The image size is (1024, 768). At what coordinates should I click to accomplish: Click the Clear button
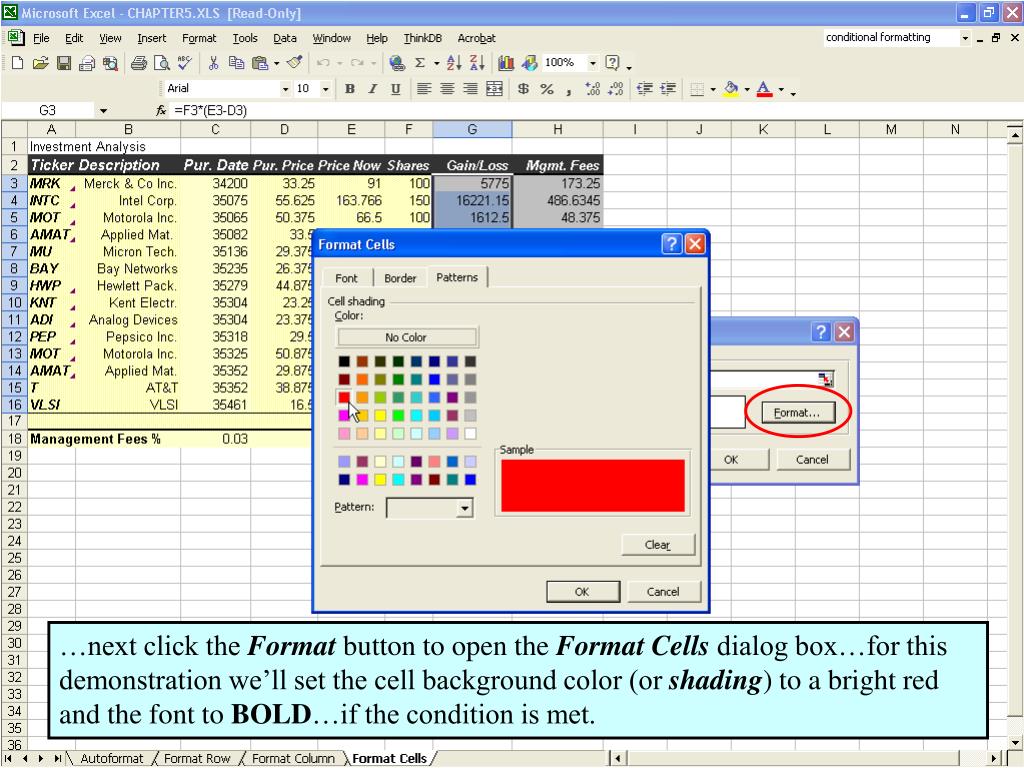658,545
